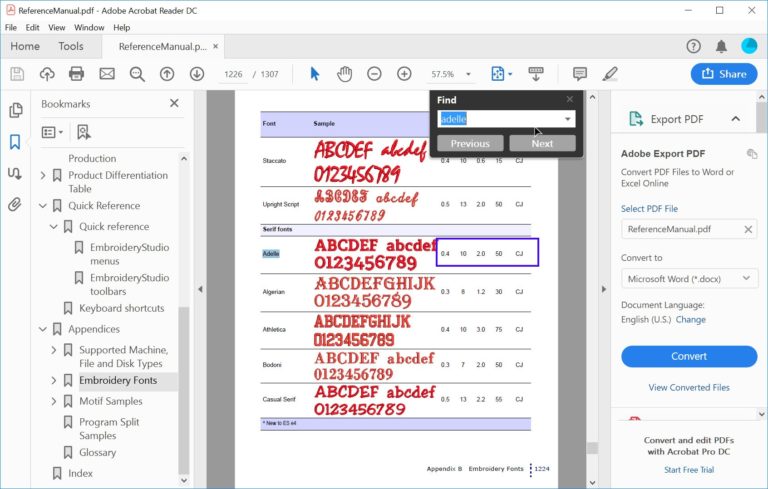Click the Find search text field
The height and width of the screenshot is (489, 768).
pyautogui.click(x=500, y=119)
